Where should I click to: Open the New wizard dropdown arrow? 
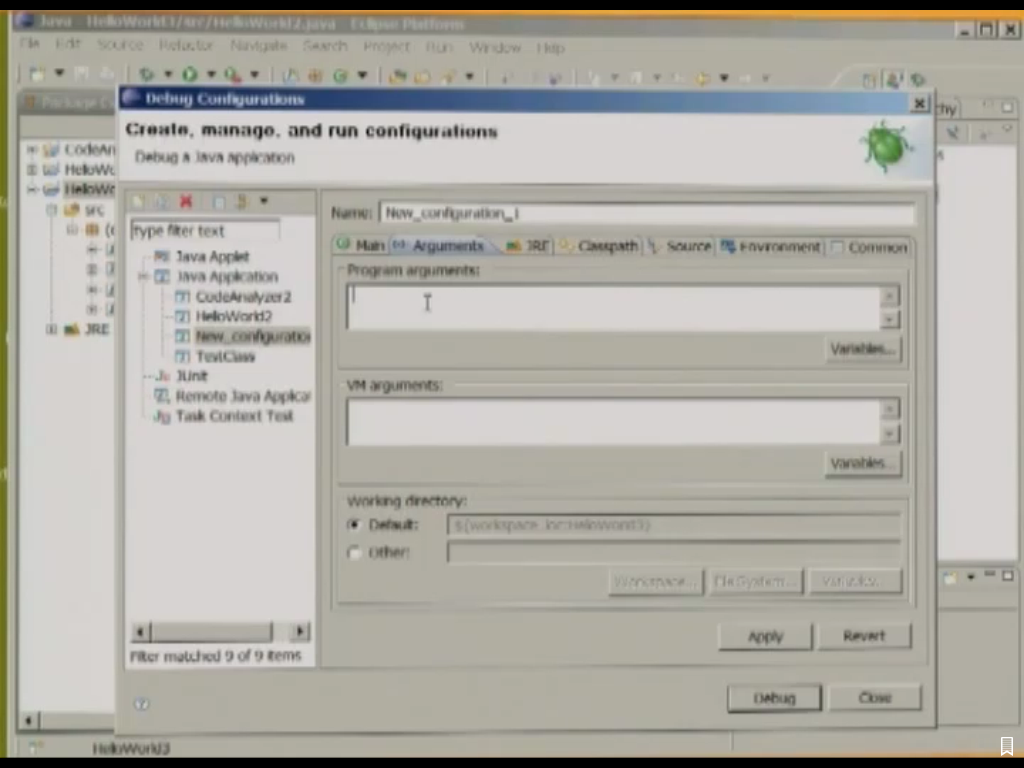(59, 73)
